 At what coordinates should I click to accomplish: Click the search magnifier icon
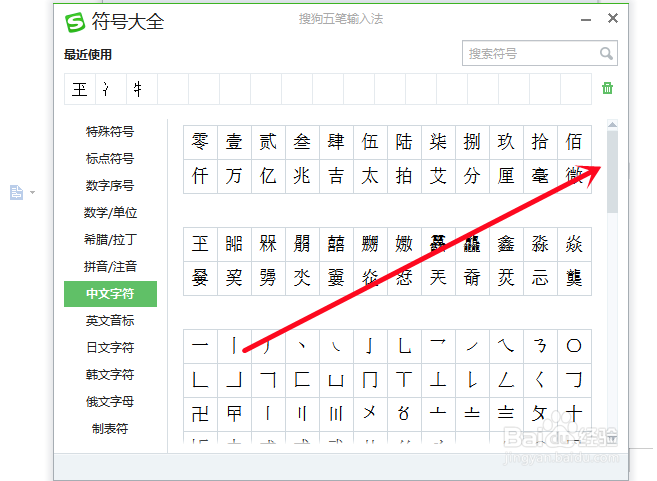606,53
